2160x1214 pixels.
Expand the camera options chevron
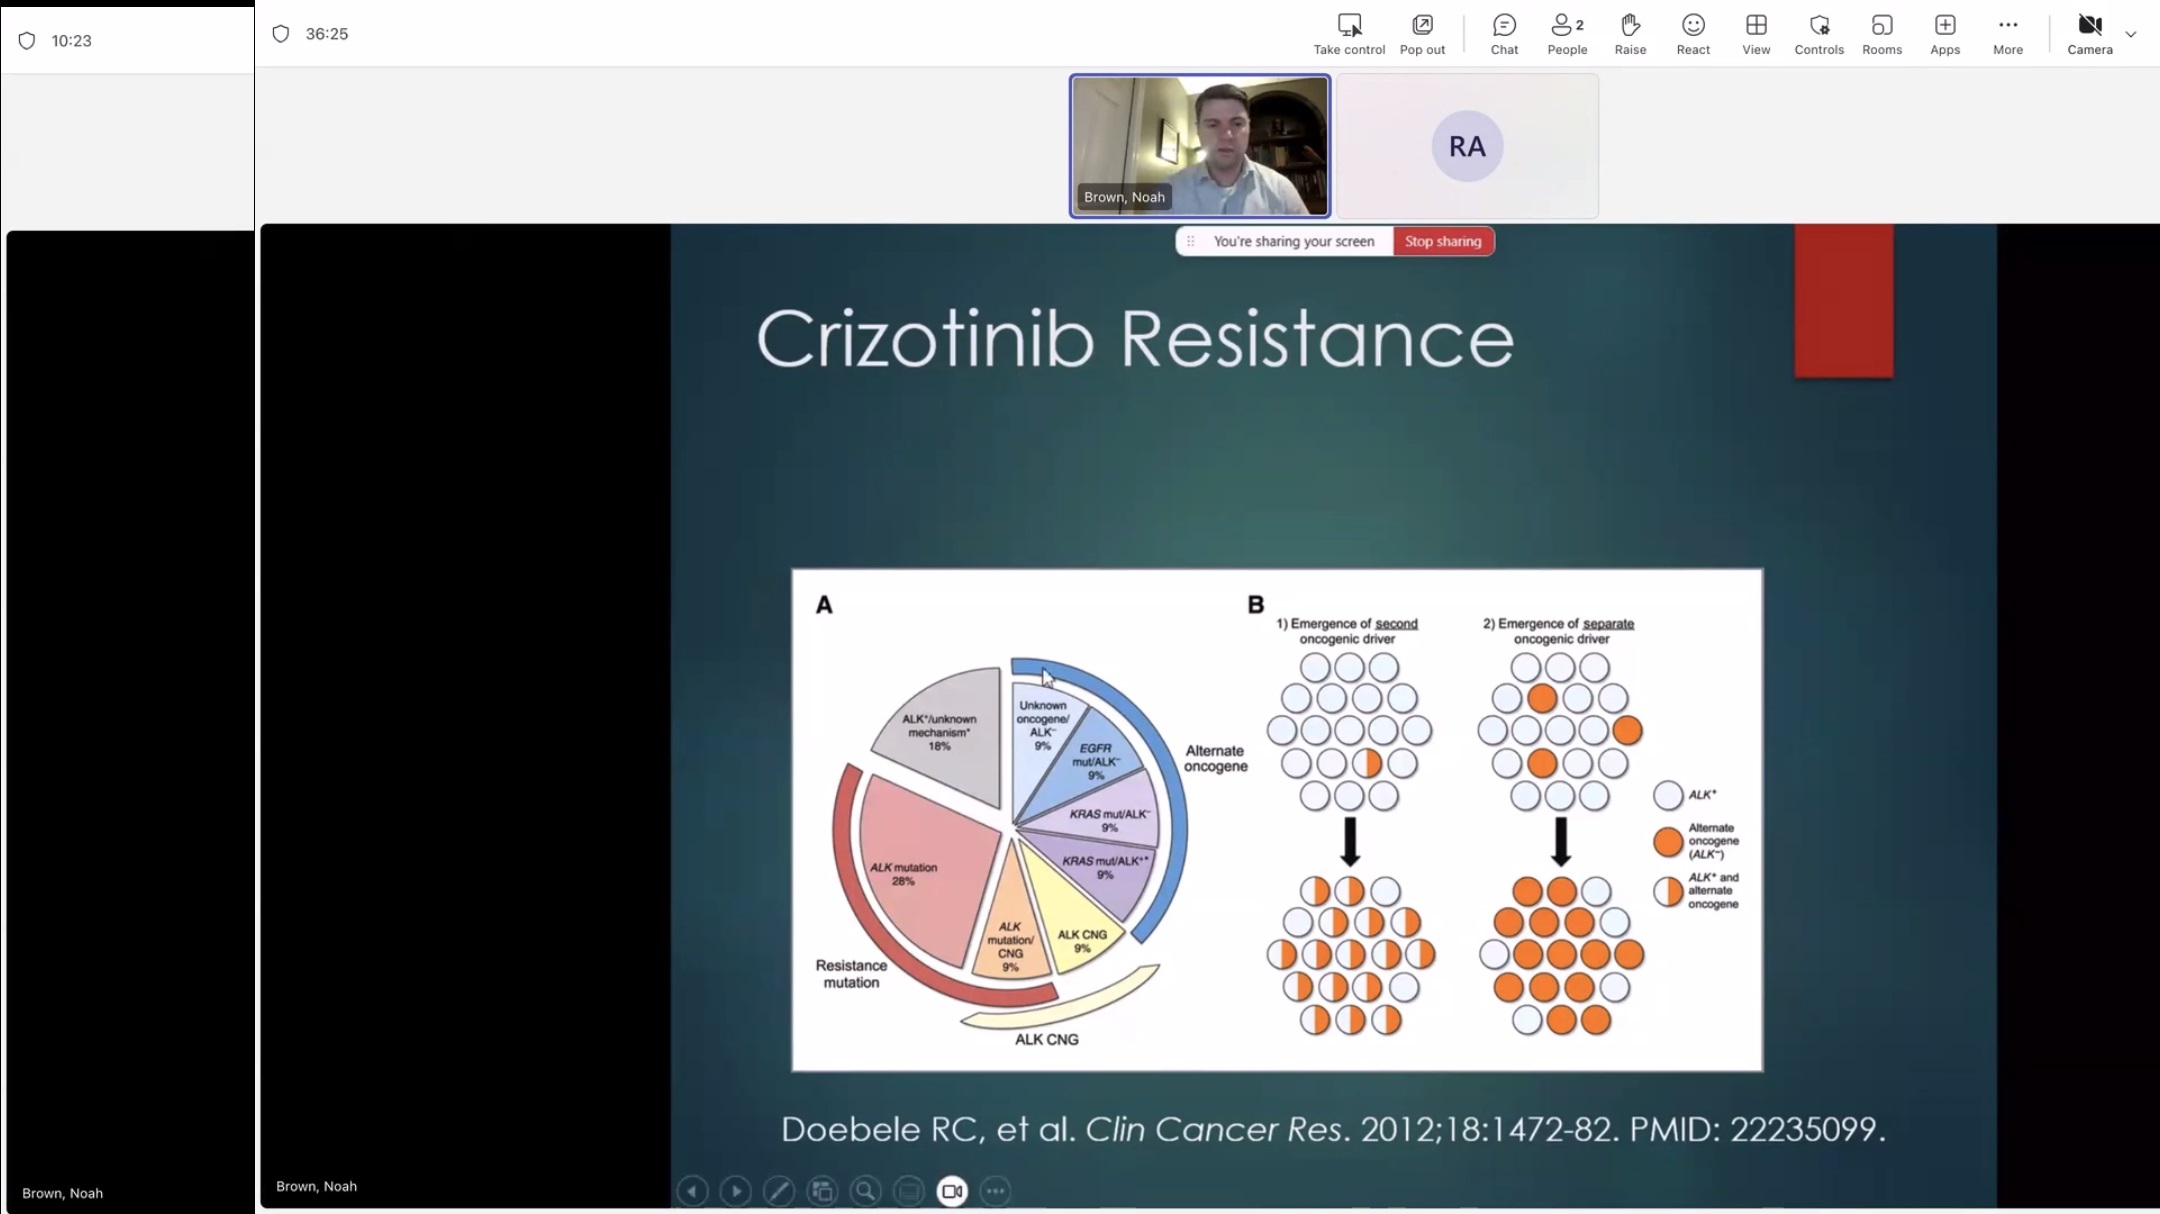2131,34
